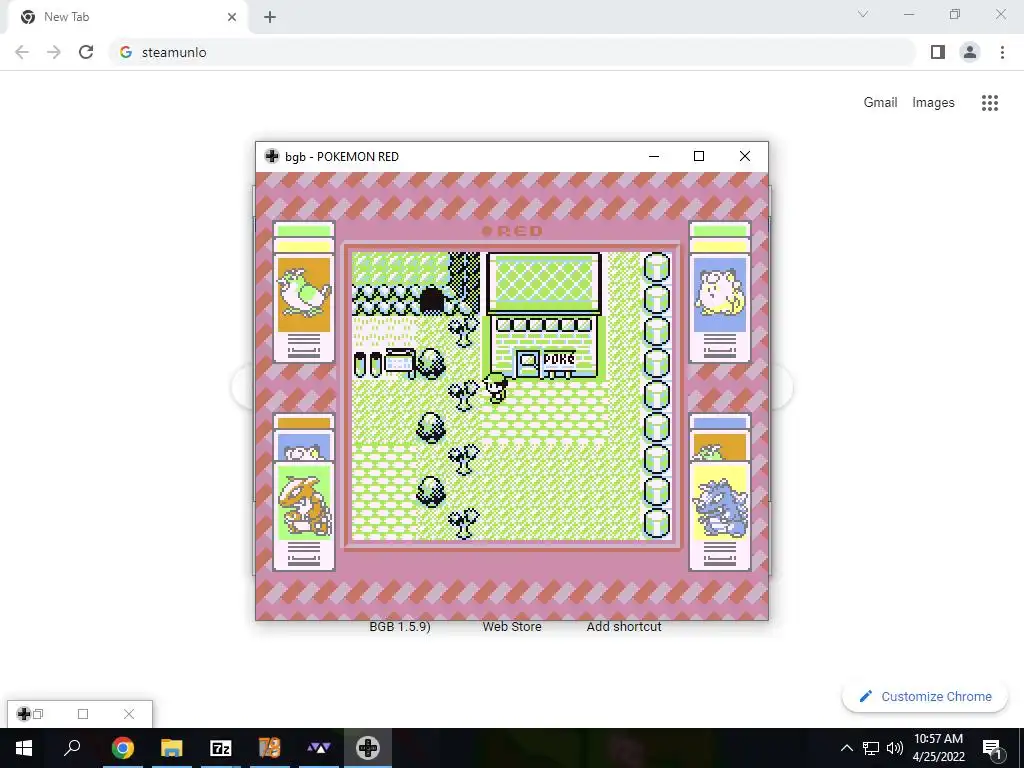Click the small bgb icon in minimized window
This screenshot has width=1024, height=768.
(24, 714)
